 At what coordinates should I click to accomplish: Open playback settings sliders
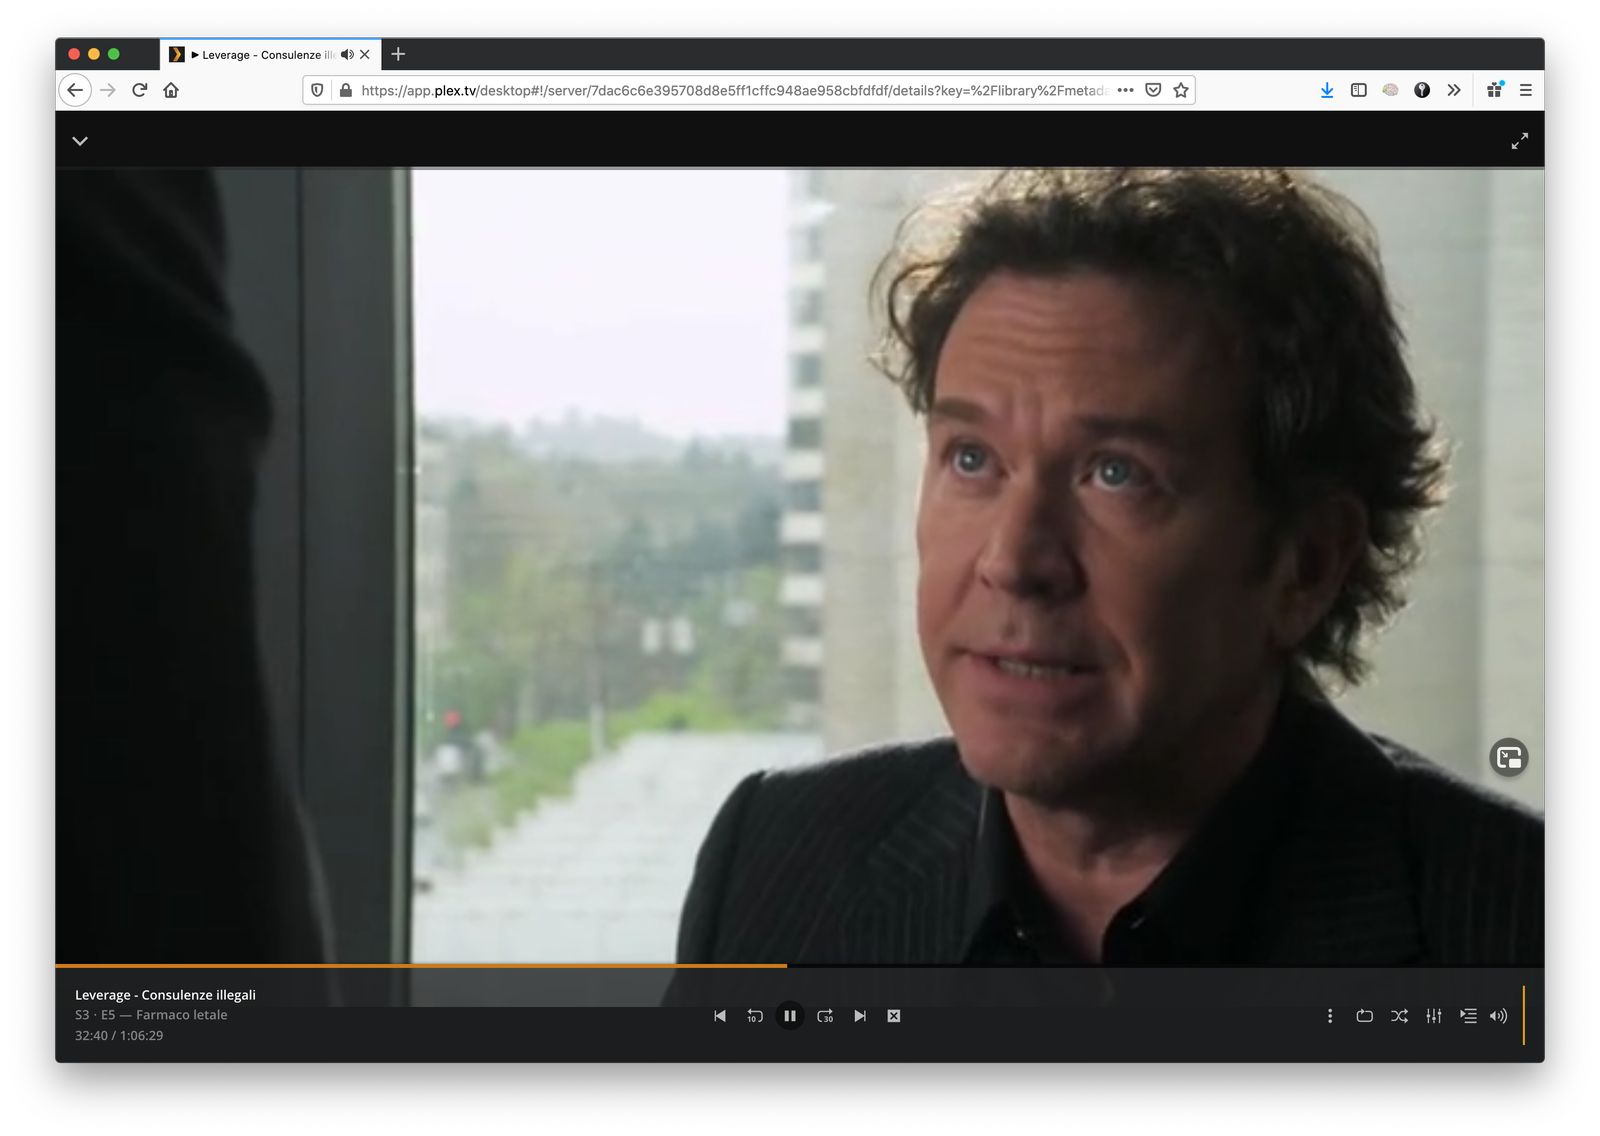click(1434, 1016)
